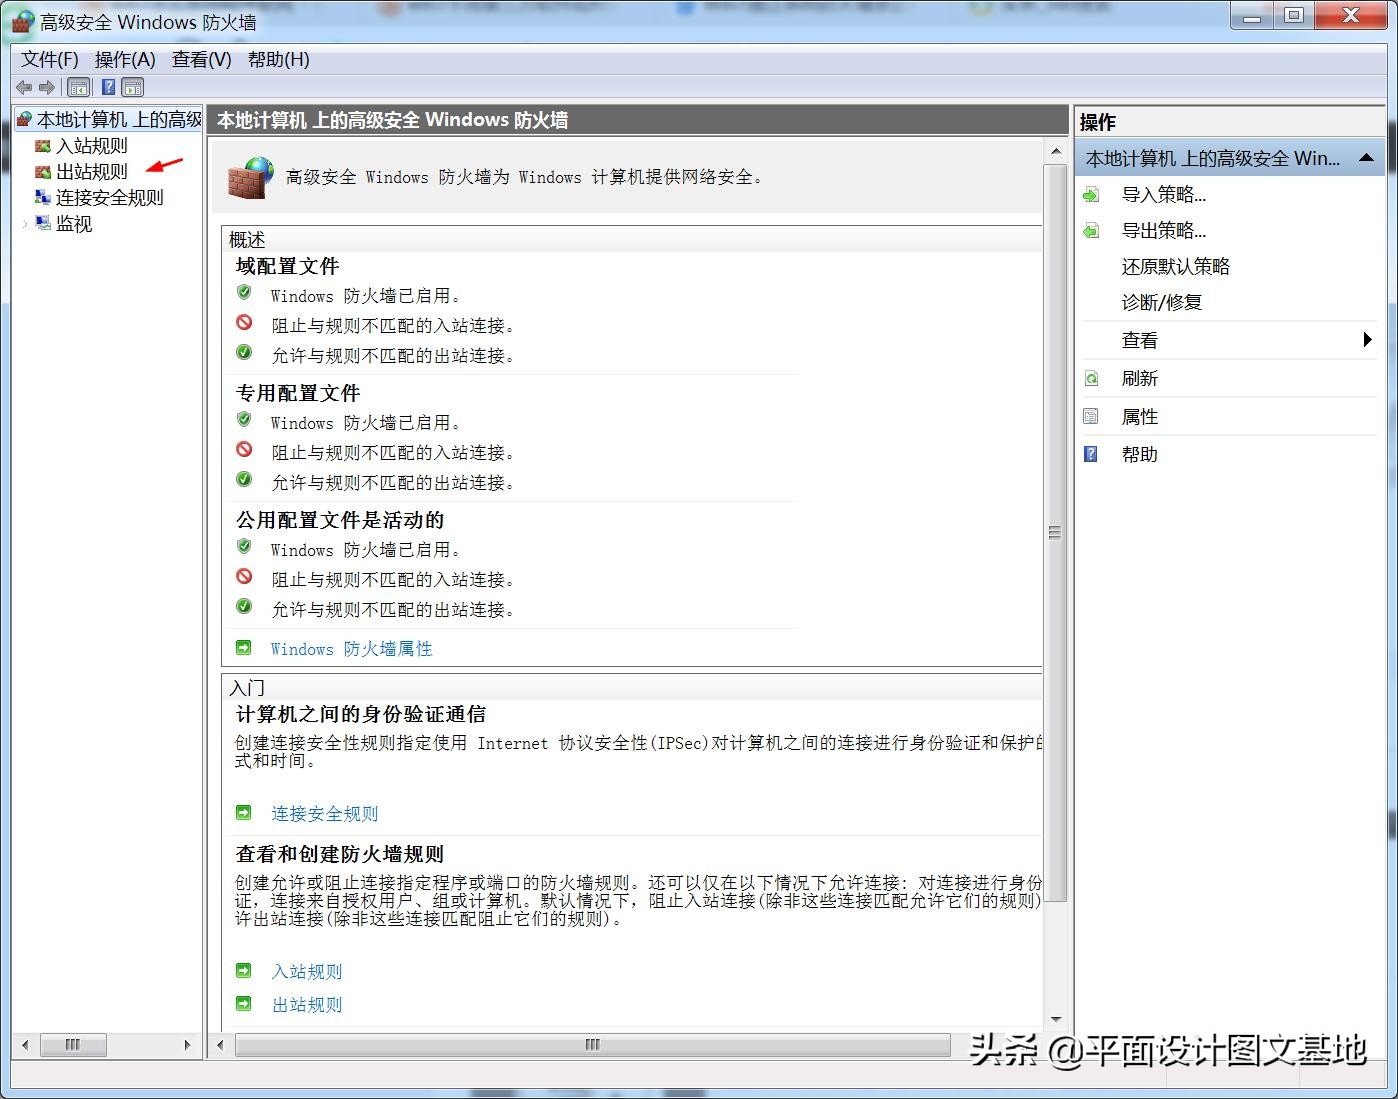Select the 出站规则 firewall icon in tree
The image size is (1398, 1099).
point(43,171)
